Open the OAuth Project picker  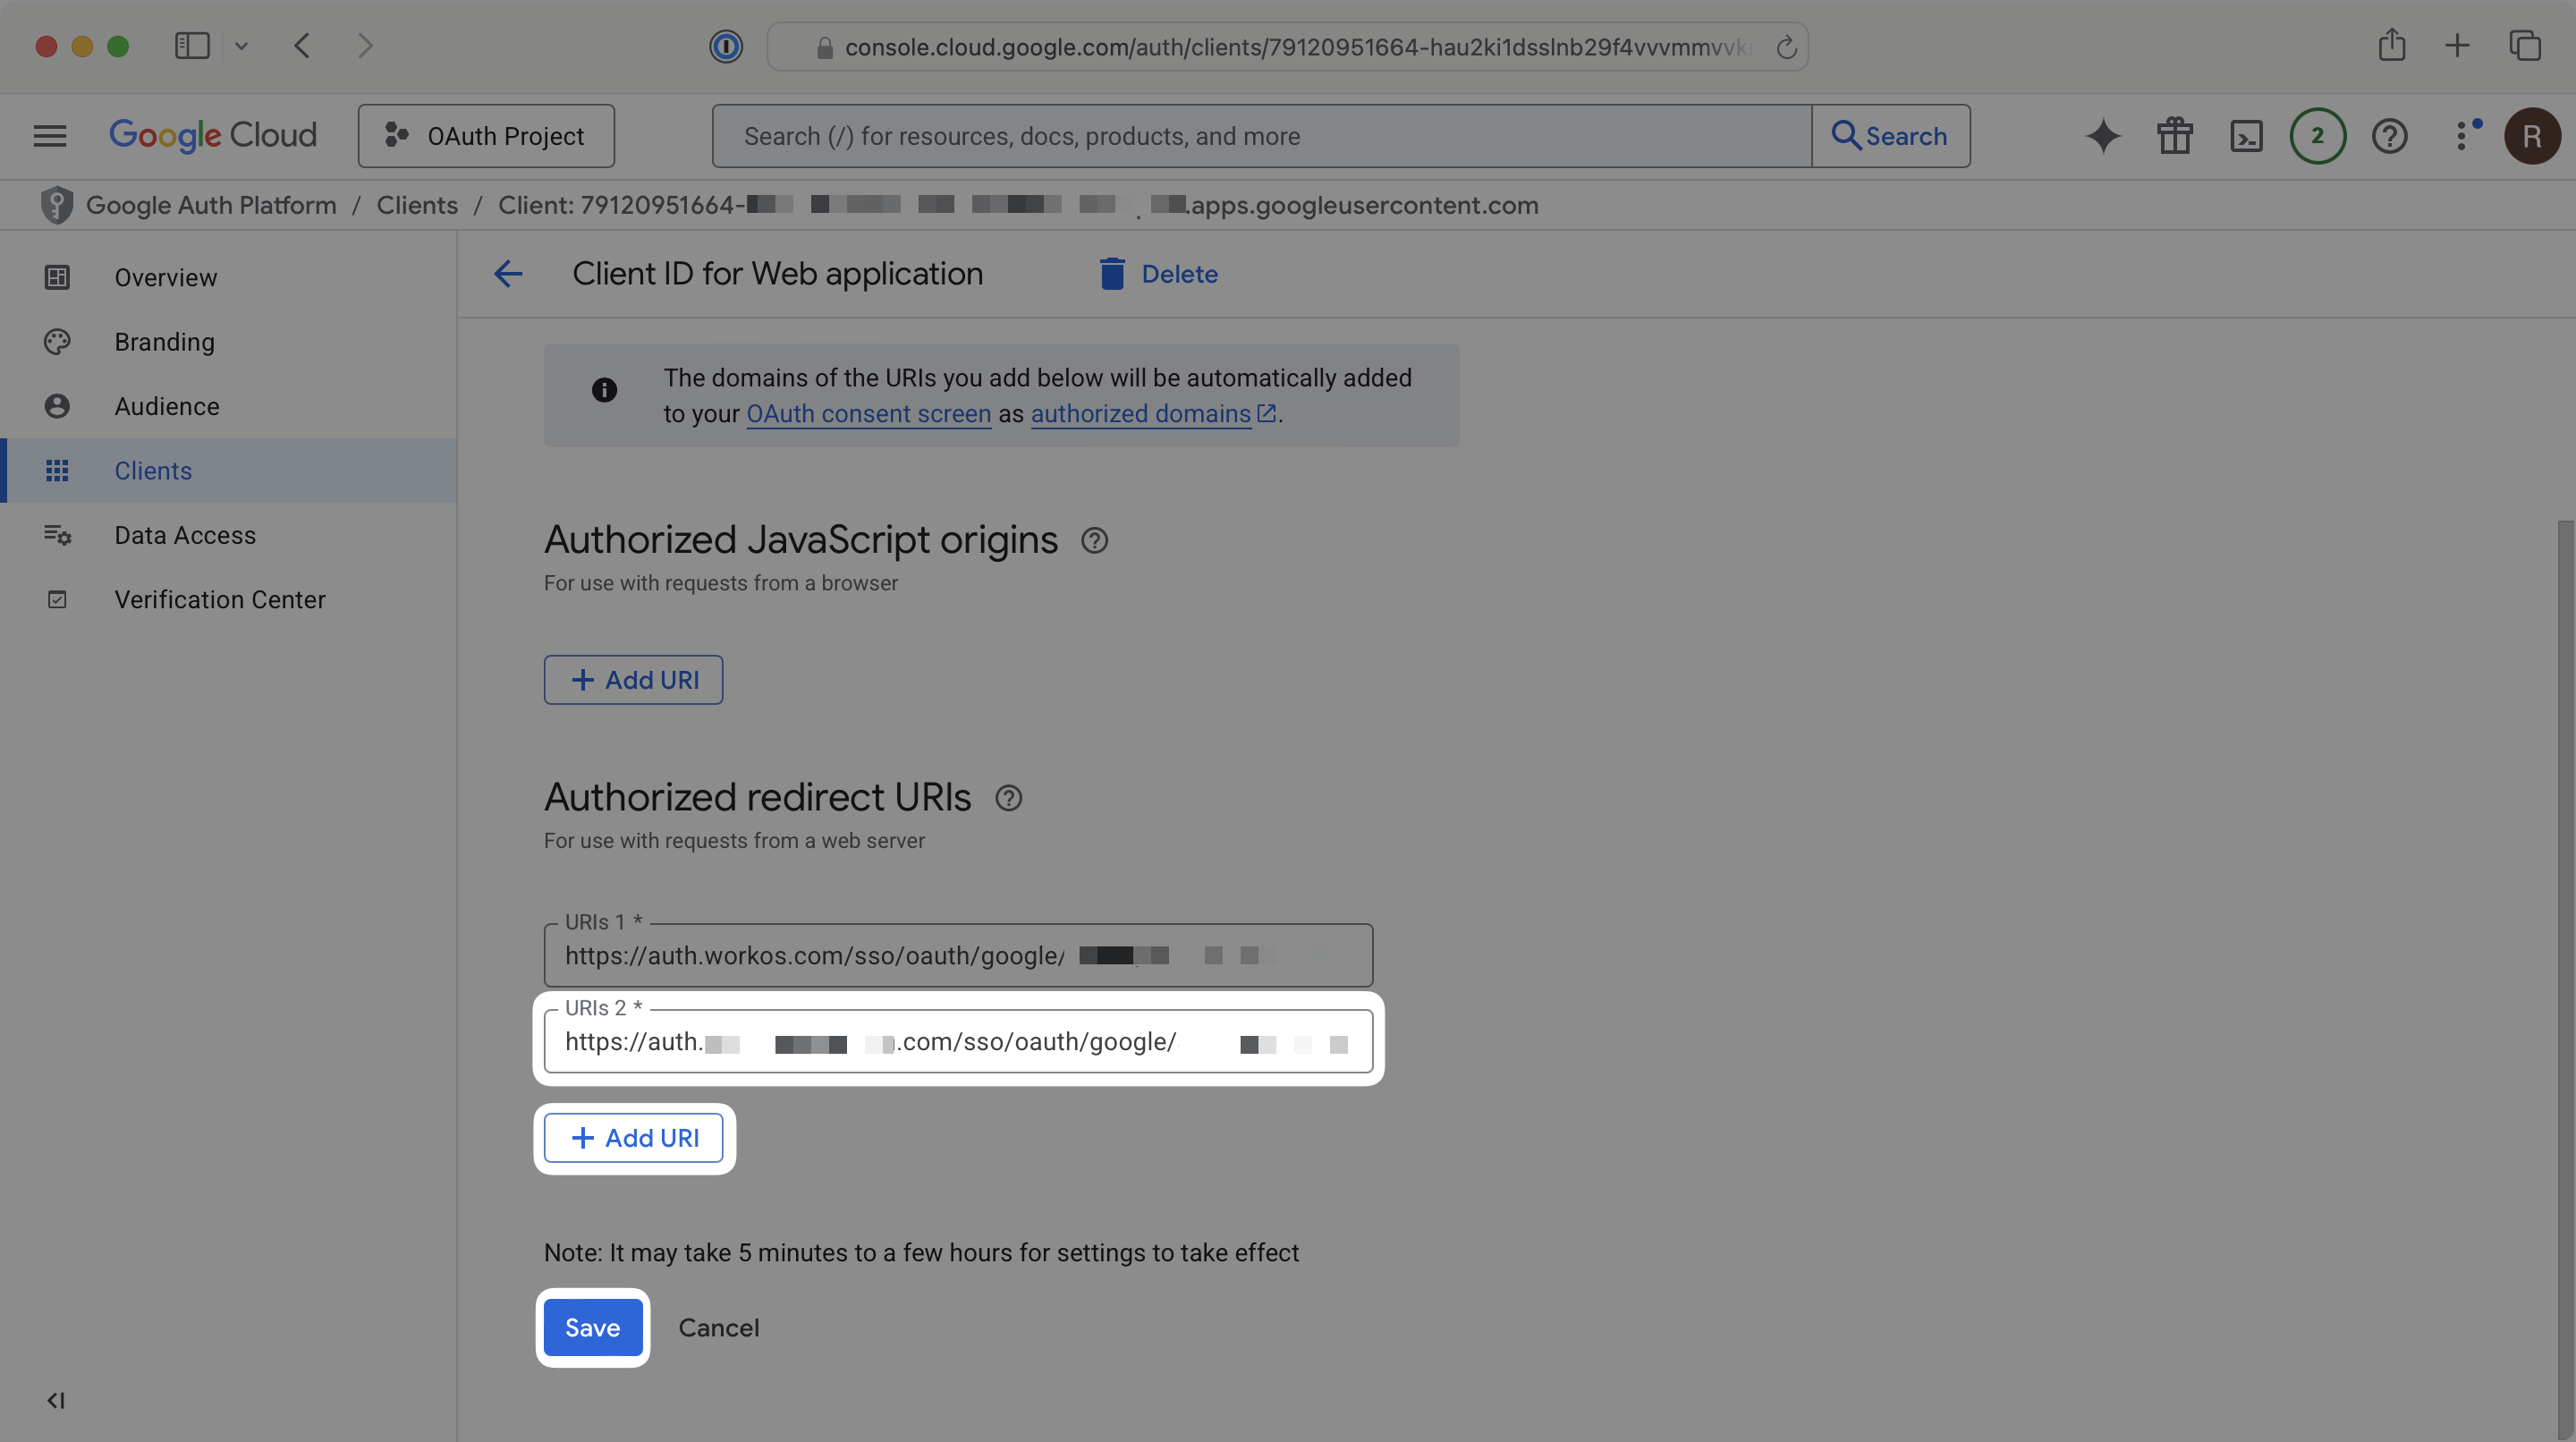[486, 136]
